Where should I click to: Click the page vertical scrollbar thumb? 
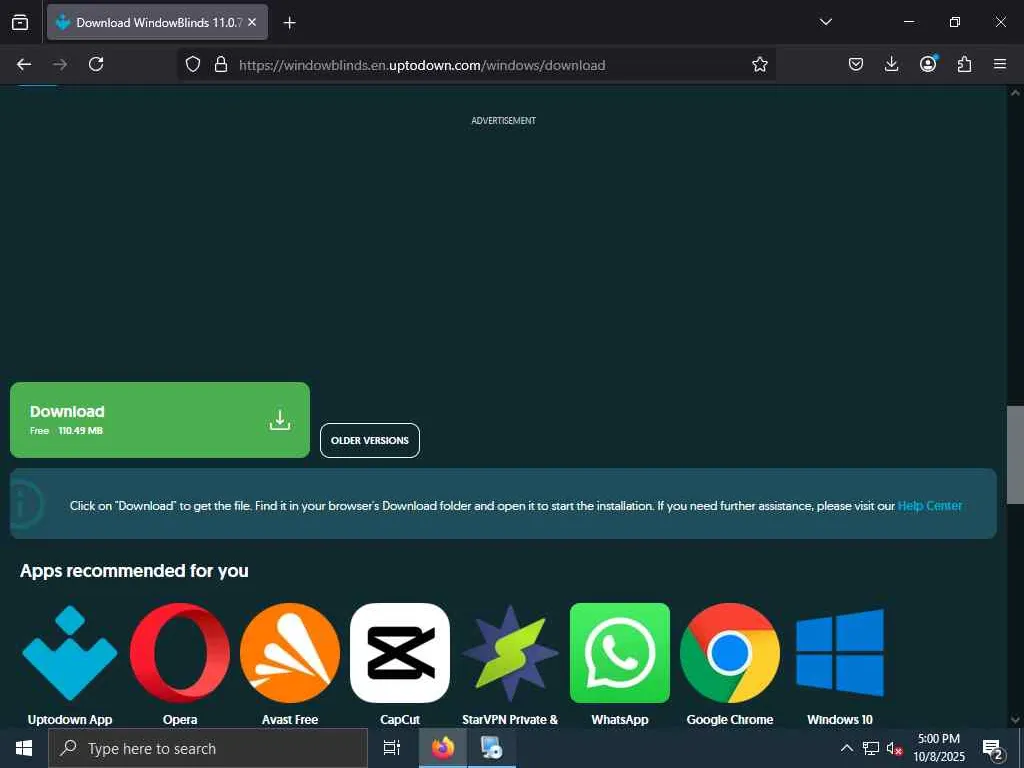pos(1015,455)
